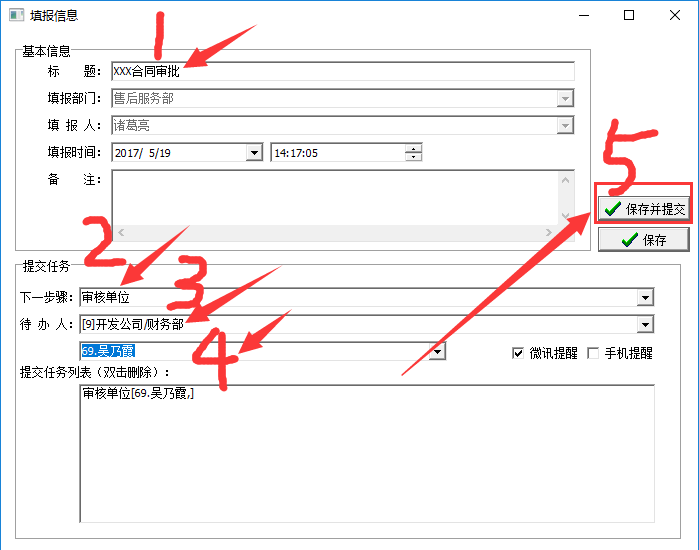
Task: Click inside the 备注 text area
Action: coord(330,195)
